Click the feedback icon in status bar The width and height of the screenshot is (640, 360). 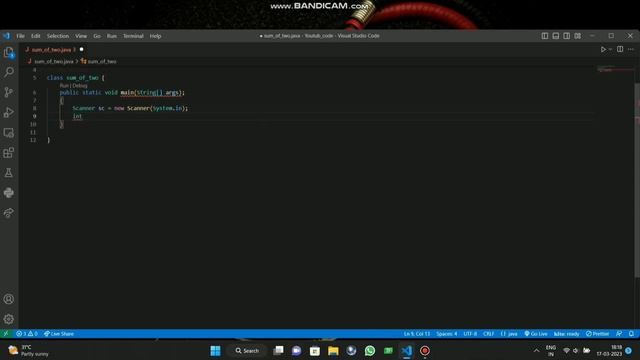(x=619, y=334)
